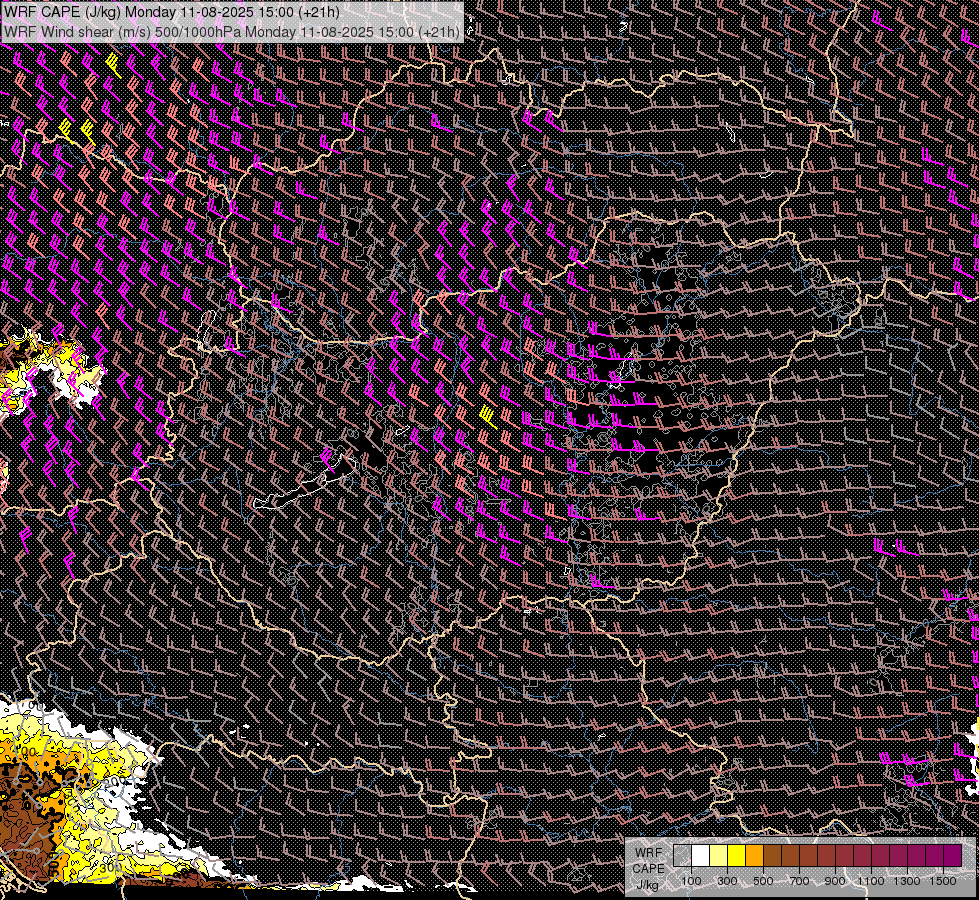
Task: Select the orange CAPE legend swatch
Action: click(754, 855)
